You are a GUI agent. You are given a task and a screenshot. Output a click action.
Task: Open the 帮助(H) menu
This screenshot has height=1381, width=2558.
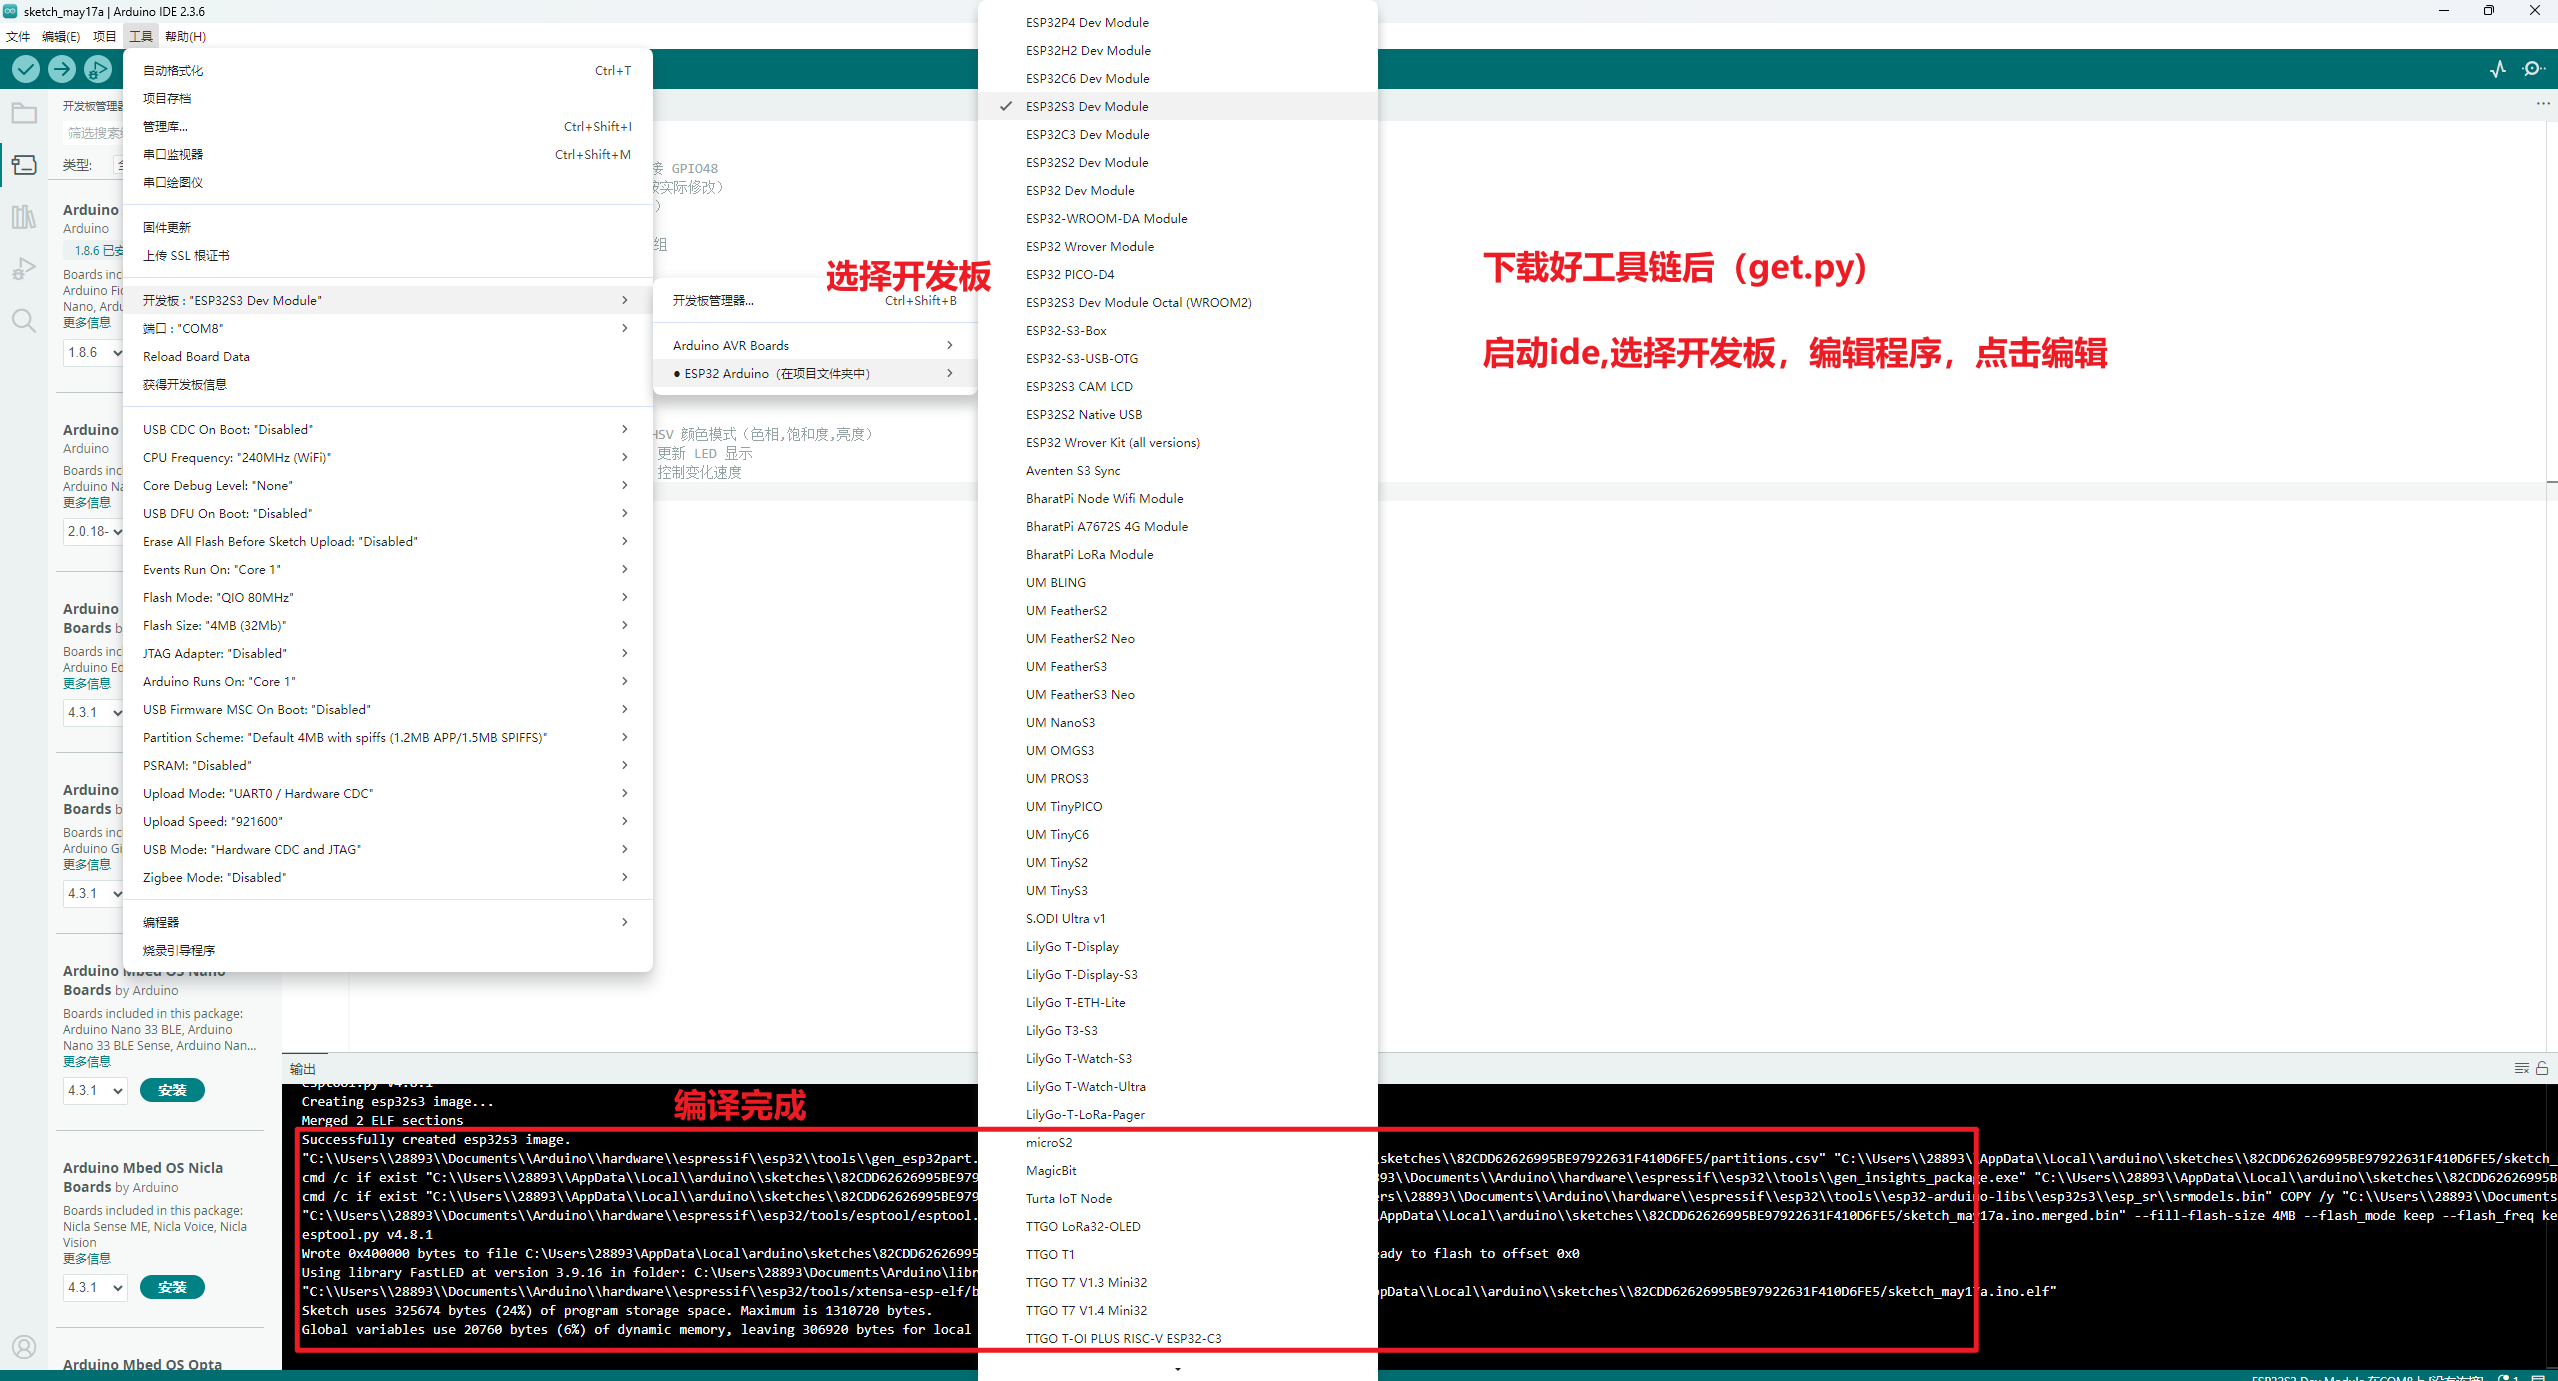pyautogui.click(x=185, y=36)
